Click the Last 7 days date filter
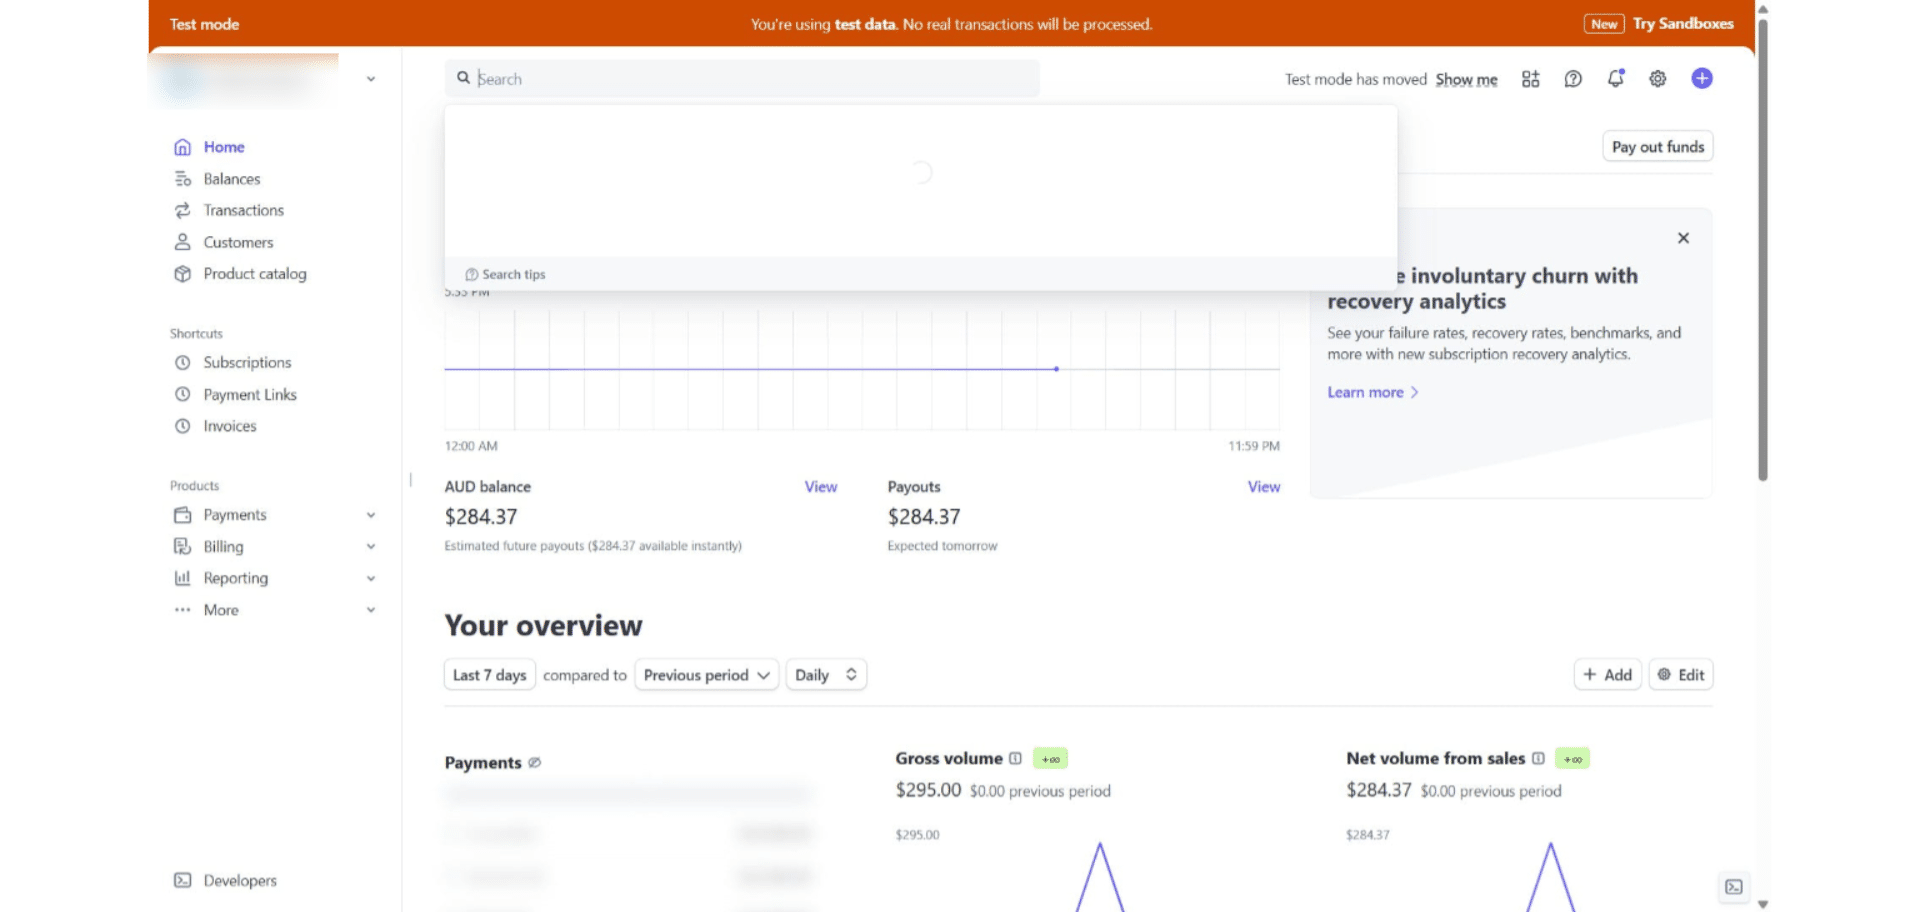Screen dimensions: 1920x912 pyautogui.click(x=489, y=675)
